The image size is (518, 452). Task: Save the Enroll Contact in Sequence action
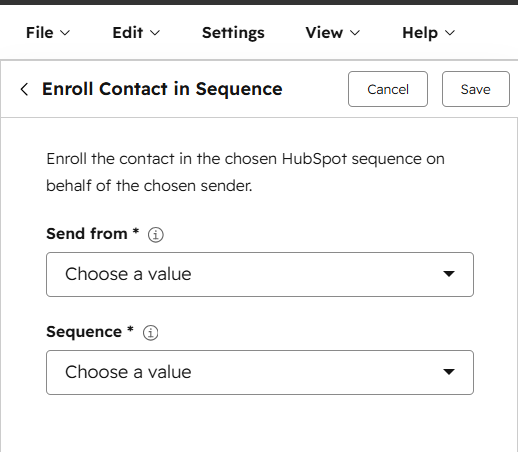(476, 89)
